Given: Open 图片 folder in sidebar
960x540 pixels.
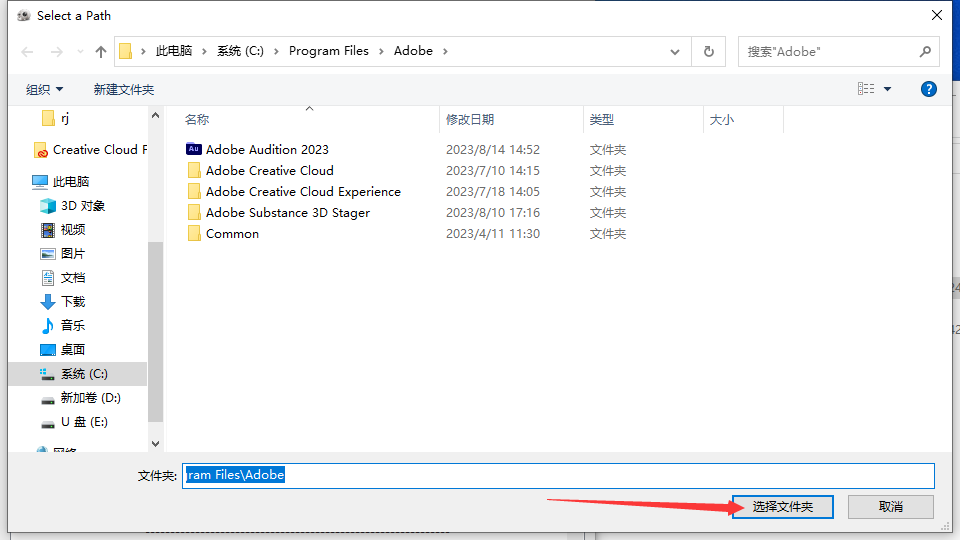Looking at the screenshot, I should coord(62,253).
